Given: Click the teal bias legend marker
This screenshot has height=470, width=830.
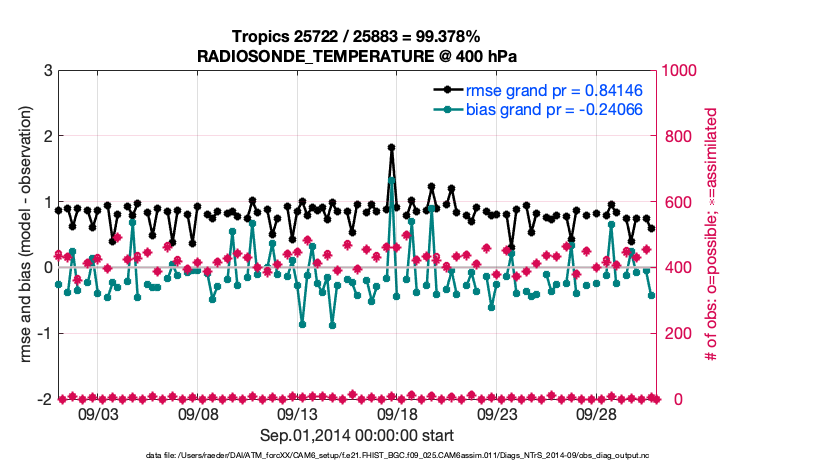Looking at the screenshot, I should tap(448, 108).
